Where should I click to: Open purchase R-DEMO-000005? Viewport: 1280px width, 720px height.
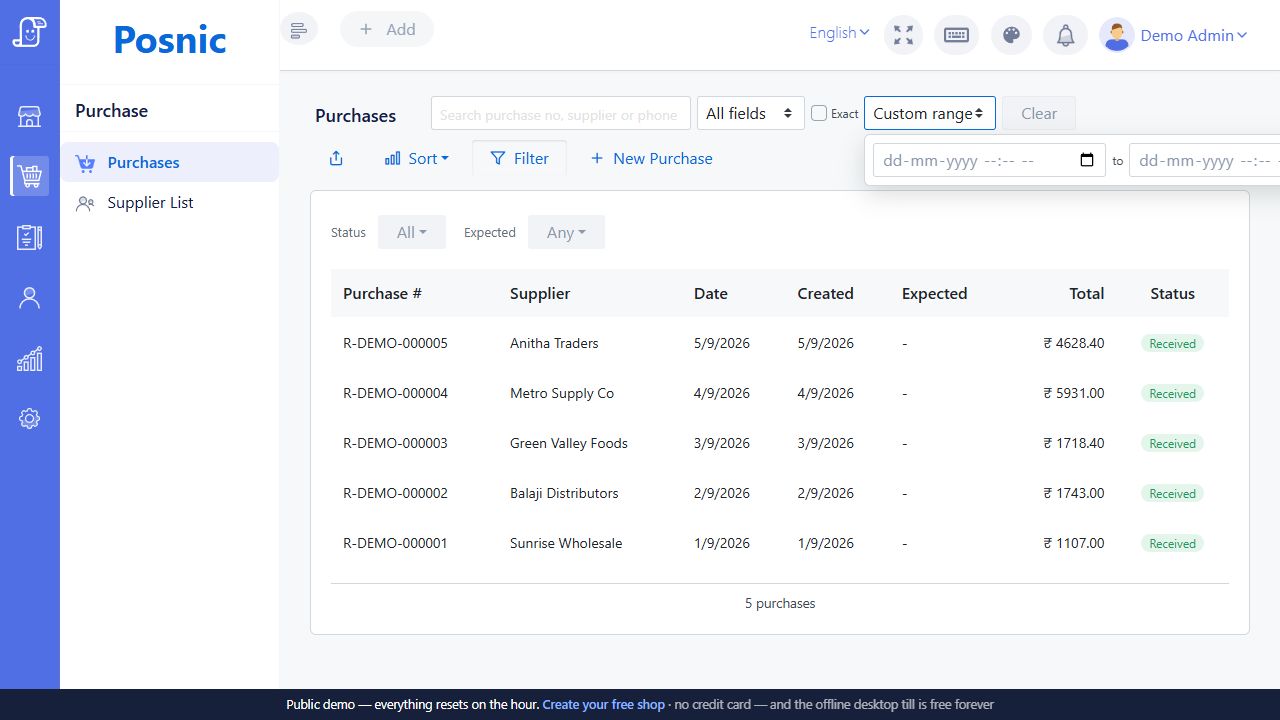click(x=395, y=343)
